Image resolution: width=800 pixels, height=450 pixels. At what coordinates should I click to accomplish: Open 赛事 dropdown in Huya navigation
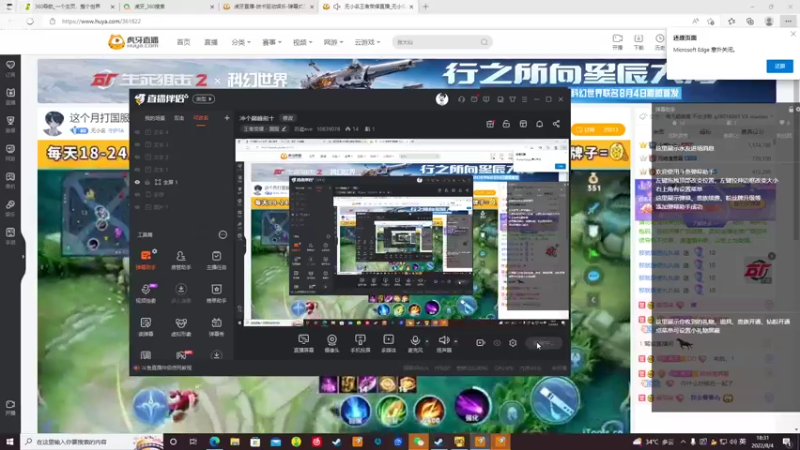point(271,42)
